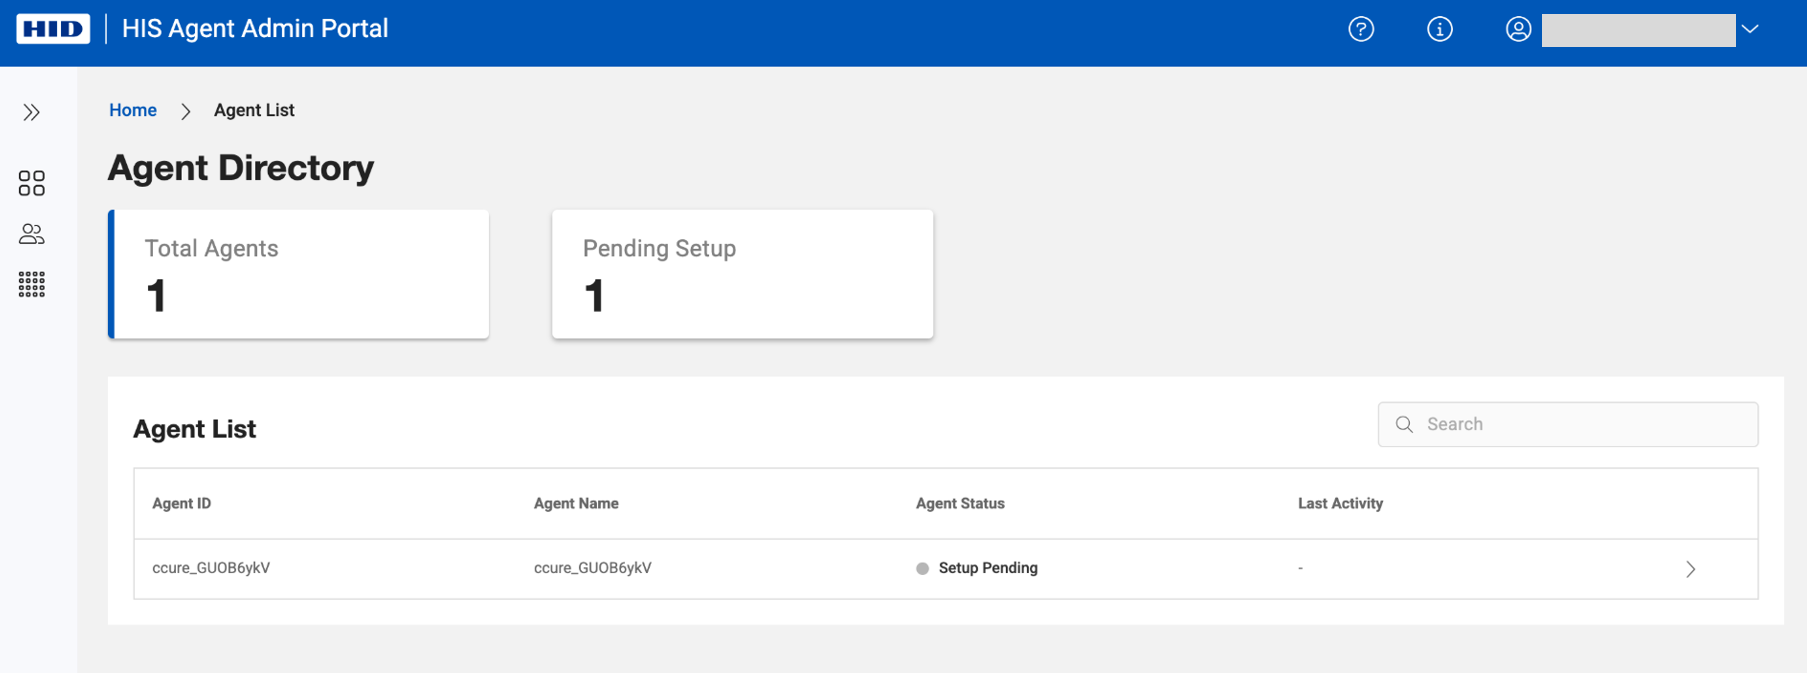Select the Pending Setup card
The image size is (1807, 673).
(x=742, y=274)
